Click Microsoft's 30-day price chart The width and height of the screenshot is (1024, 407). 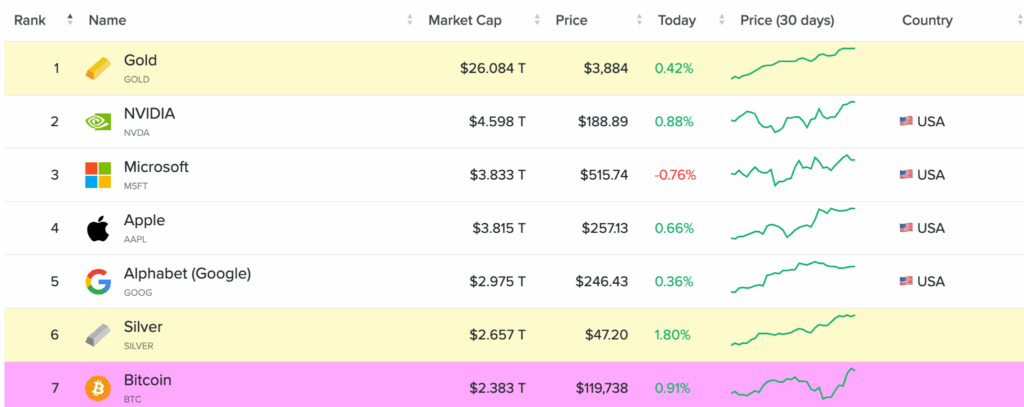793,172
